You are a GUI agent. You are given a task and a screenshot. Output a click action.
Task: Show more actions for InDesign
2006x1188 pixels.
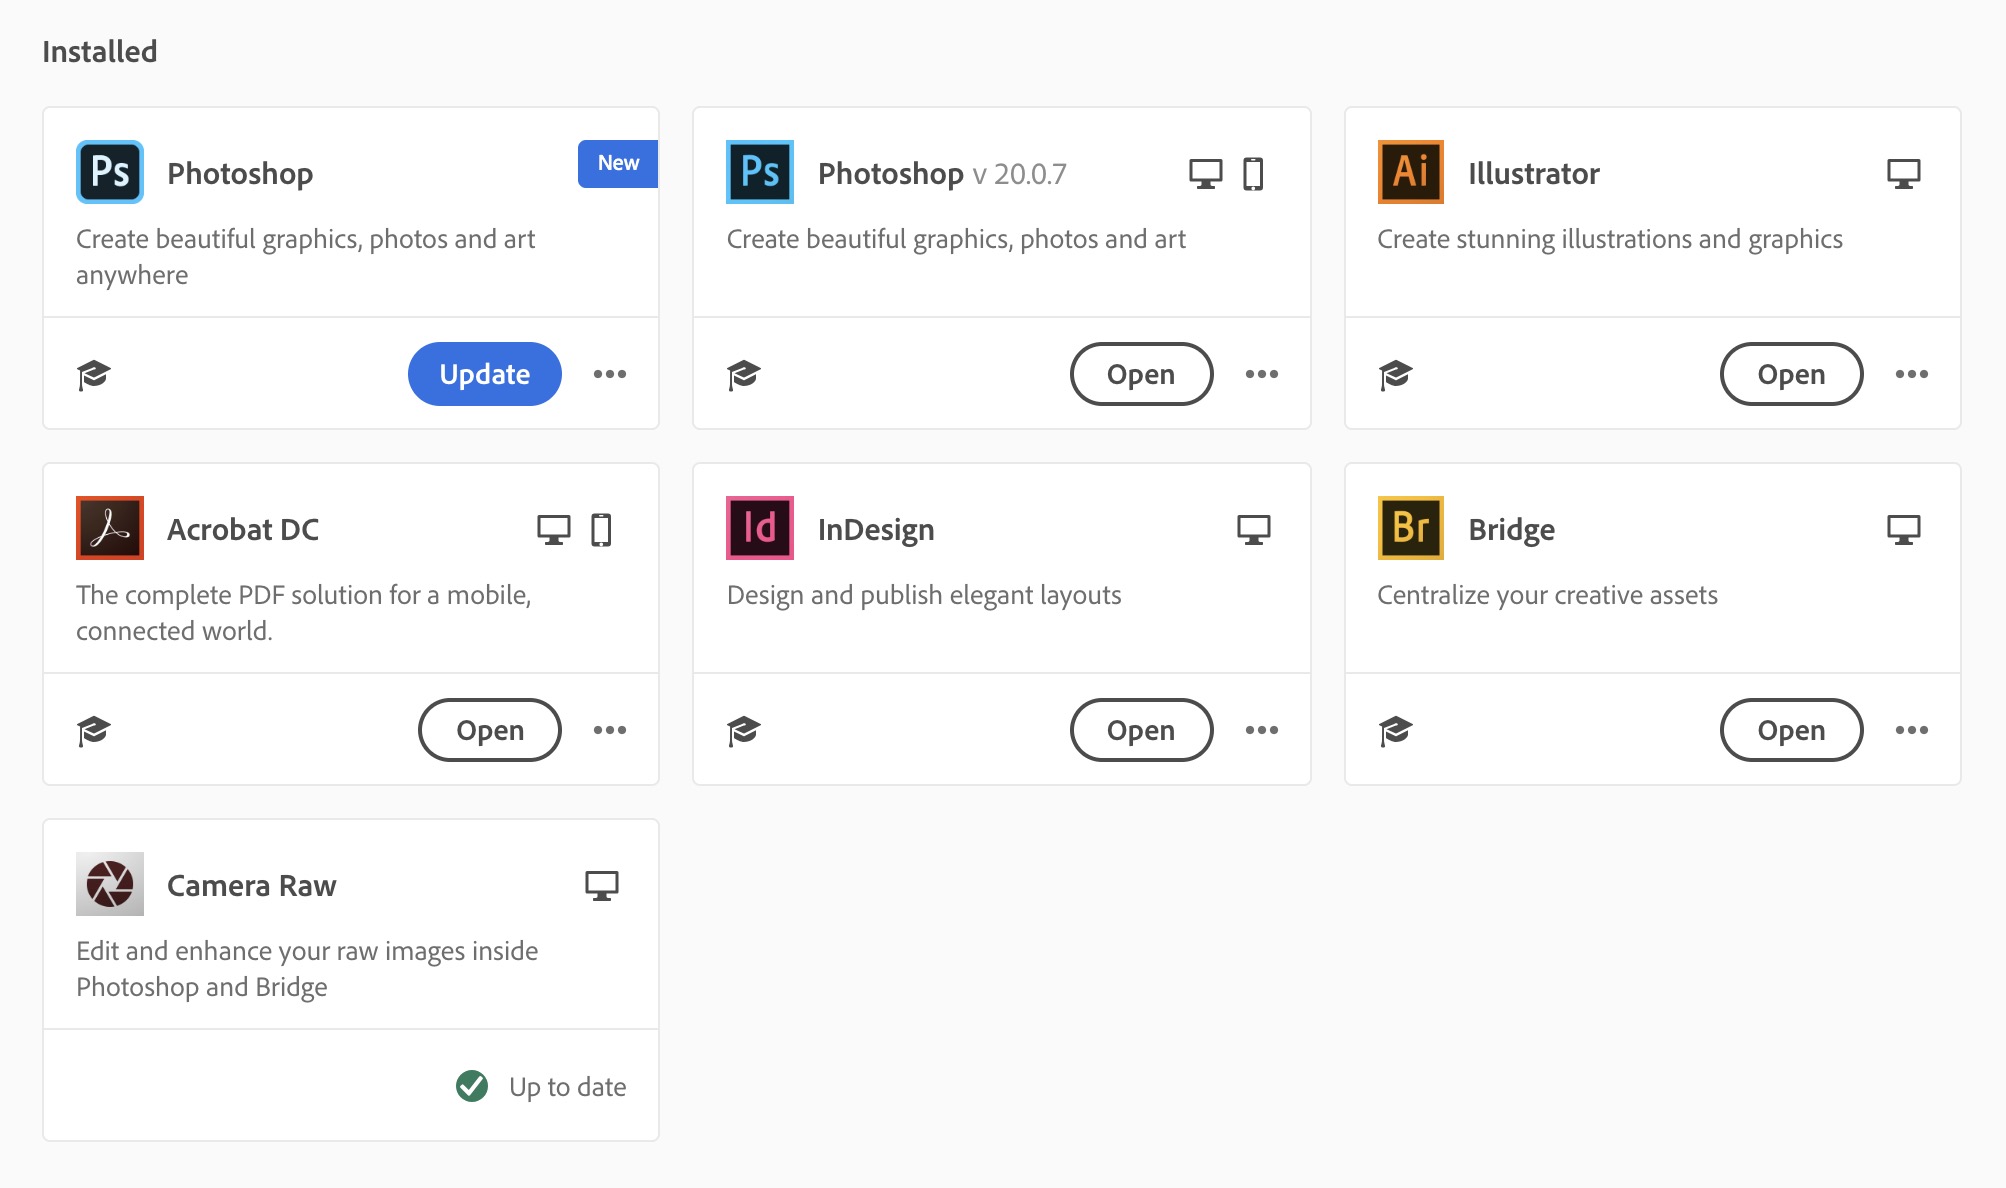[1261, 730]
